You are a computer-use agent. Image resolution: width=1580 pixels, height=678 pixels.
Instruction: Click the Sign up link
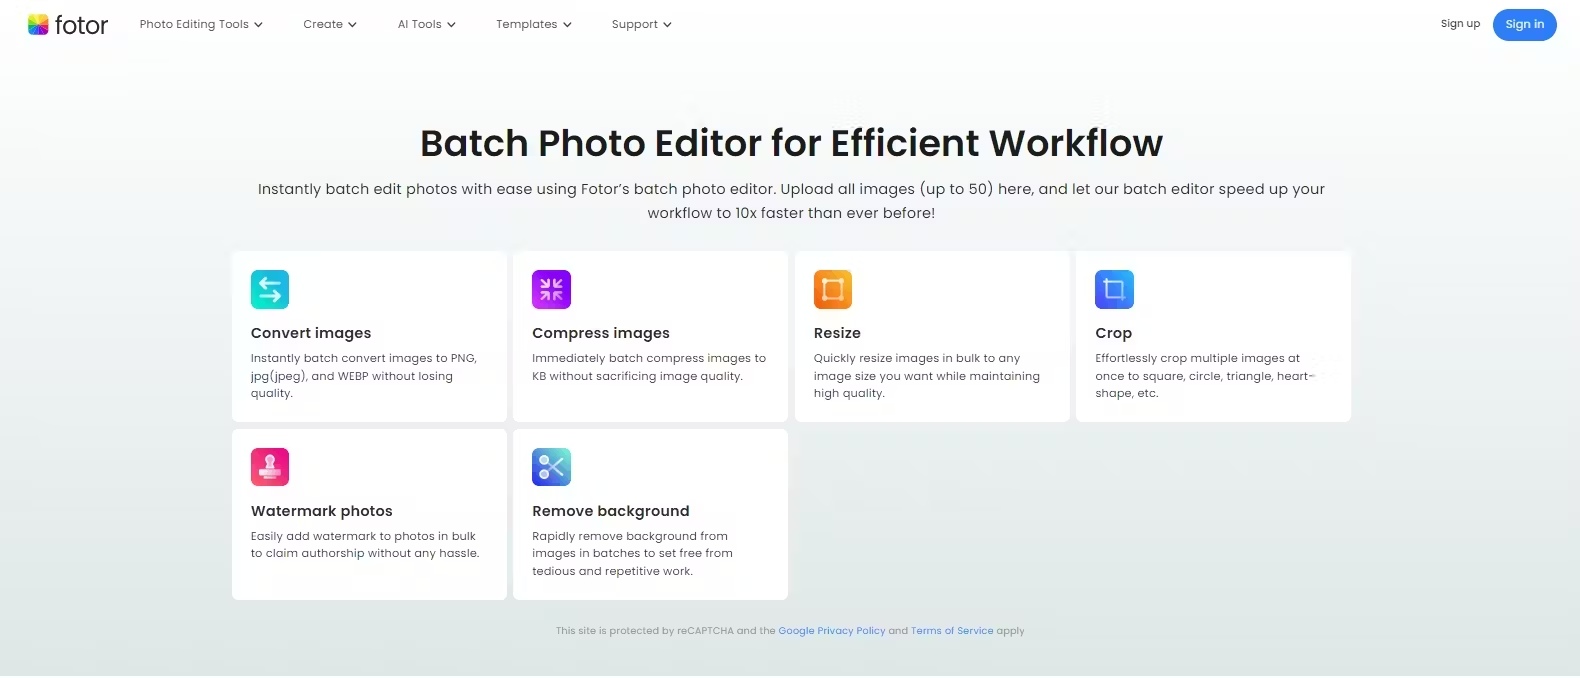[1460, 24]
